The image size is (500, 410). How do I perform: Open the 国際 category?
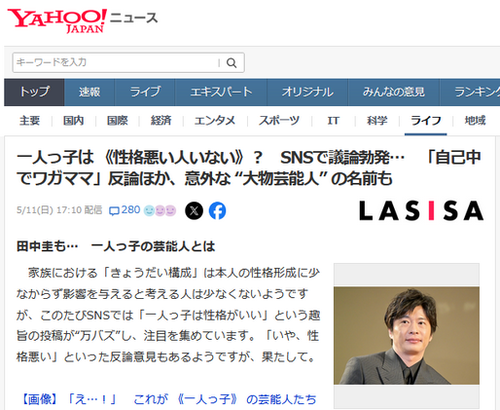[117, 120]
